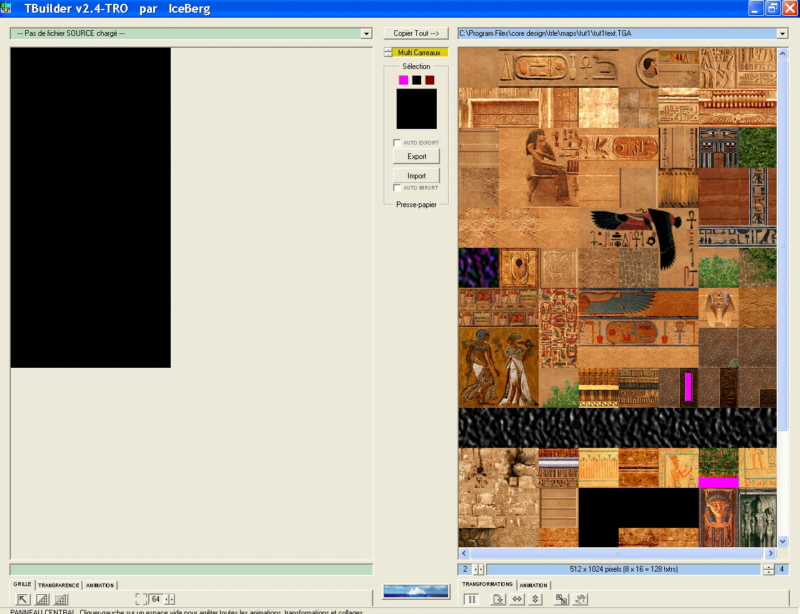Switch to left panel Animation tab
This screenshot has width=800, height=614.
[99, 585]
